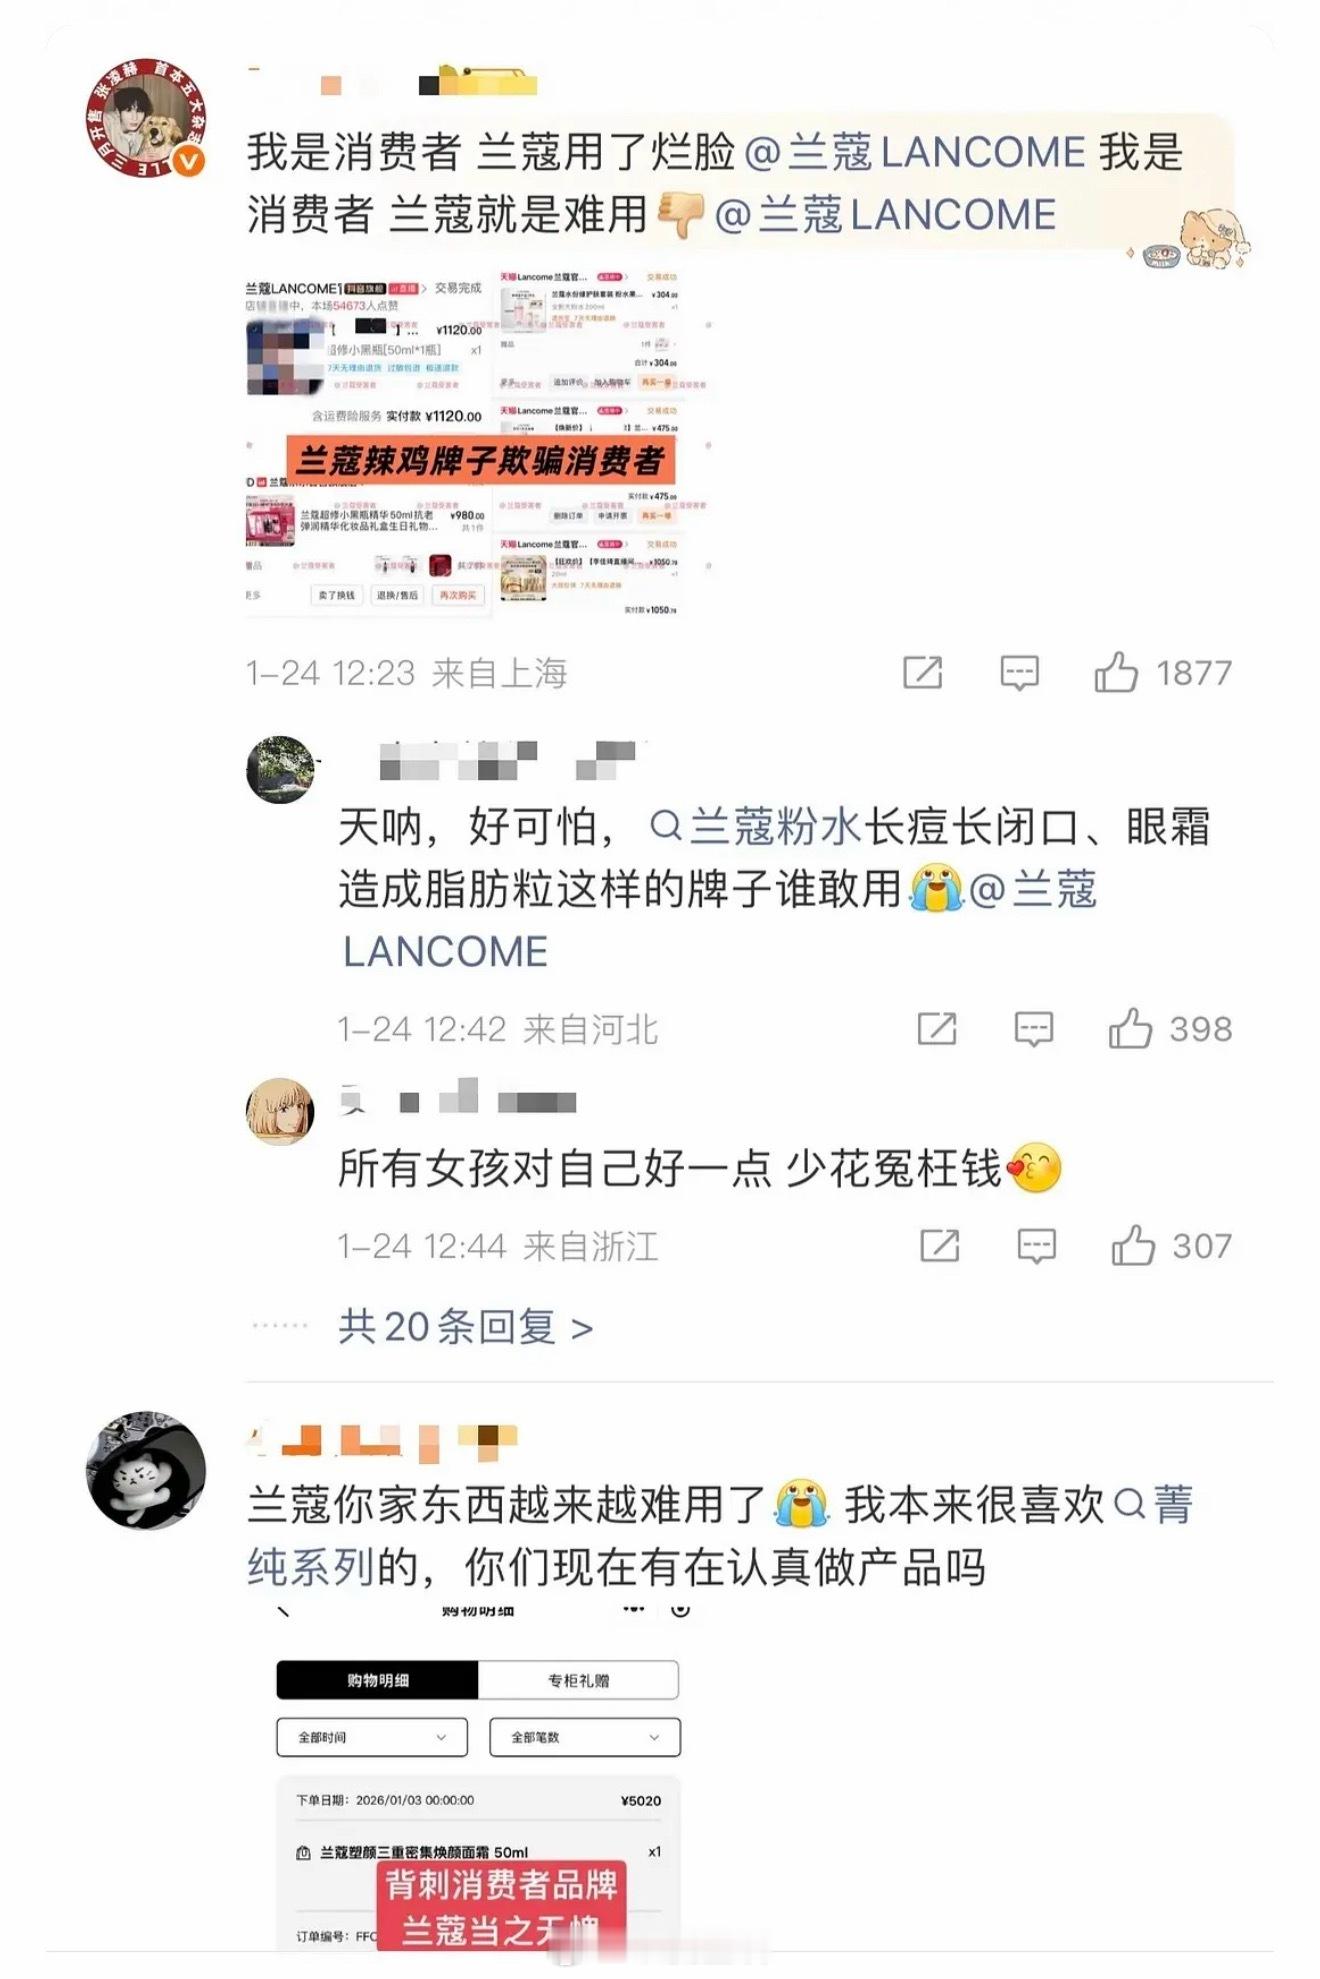Open the black cat avatar profile

click(x=146, y=1470)
